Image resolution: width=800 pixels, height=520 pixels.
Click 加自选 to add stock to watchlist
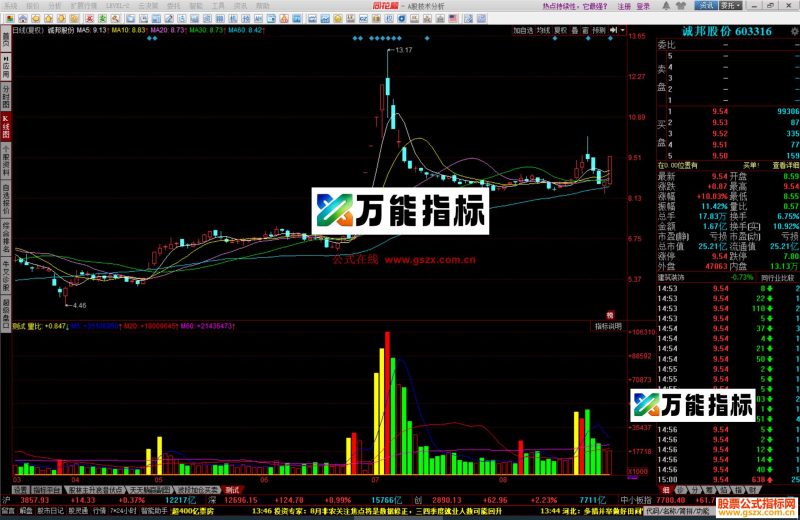pos(523,31)
